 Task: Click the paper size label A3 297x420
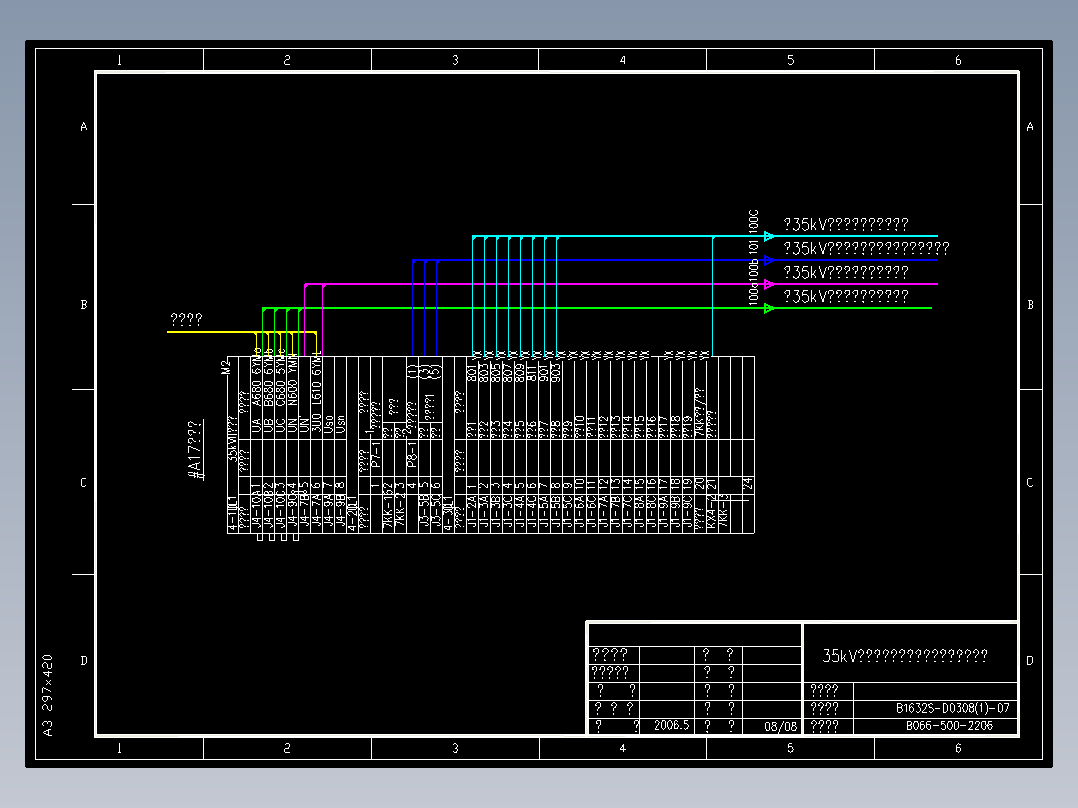[x=47, y=695]
